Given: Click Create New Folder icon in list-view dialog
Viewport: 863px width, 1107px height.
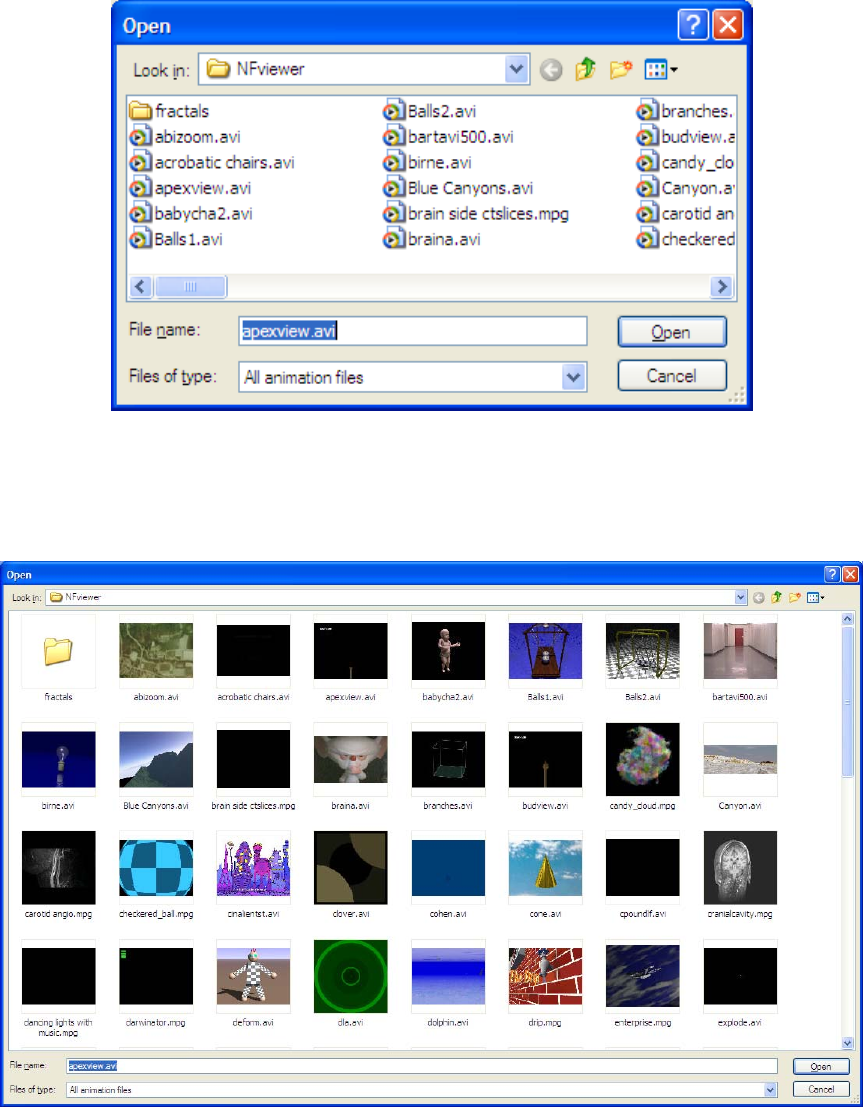Looking at the screenshot, I should [620, 70].
